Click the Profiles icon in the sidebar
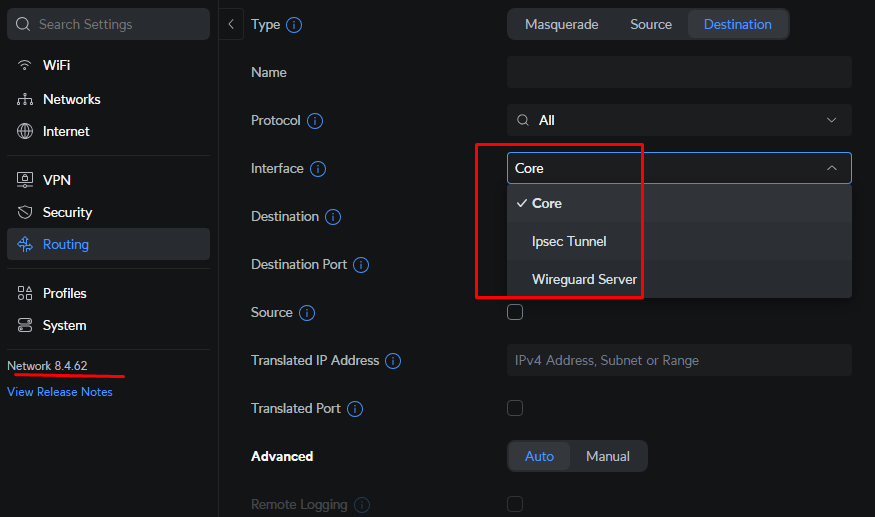875x517 pixels. point(25,293)
